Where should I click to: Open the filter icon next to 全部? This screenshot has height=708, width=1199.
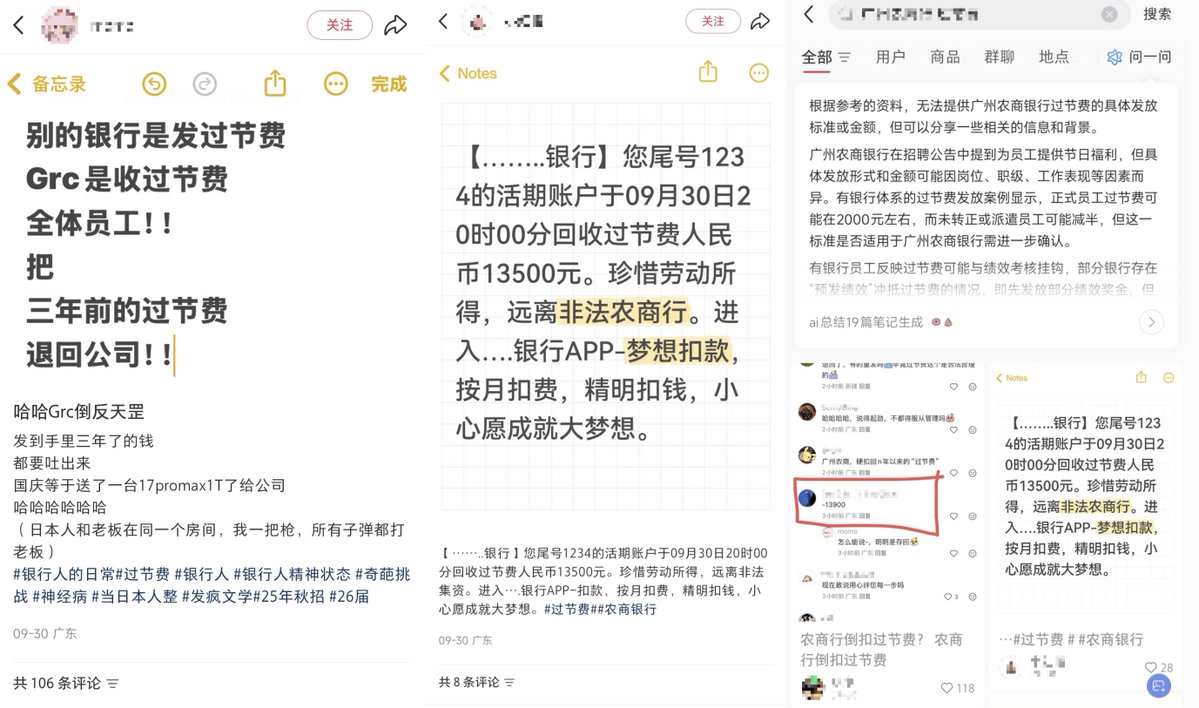click(x=844, y=57)
